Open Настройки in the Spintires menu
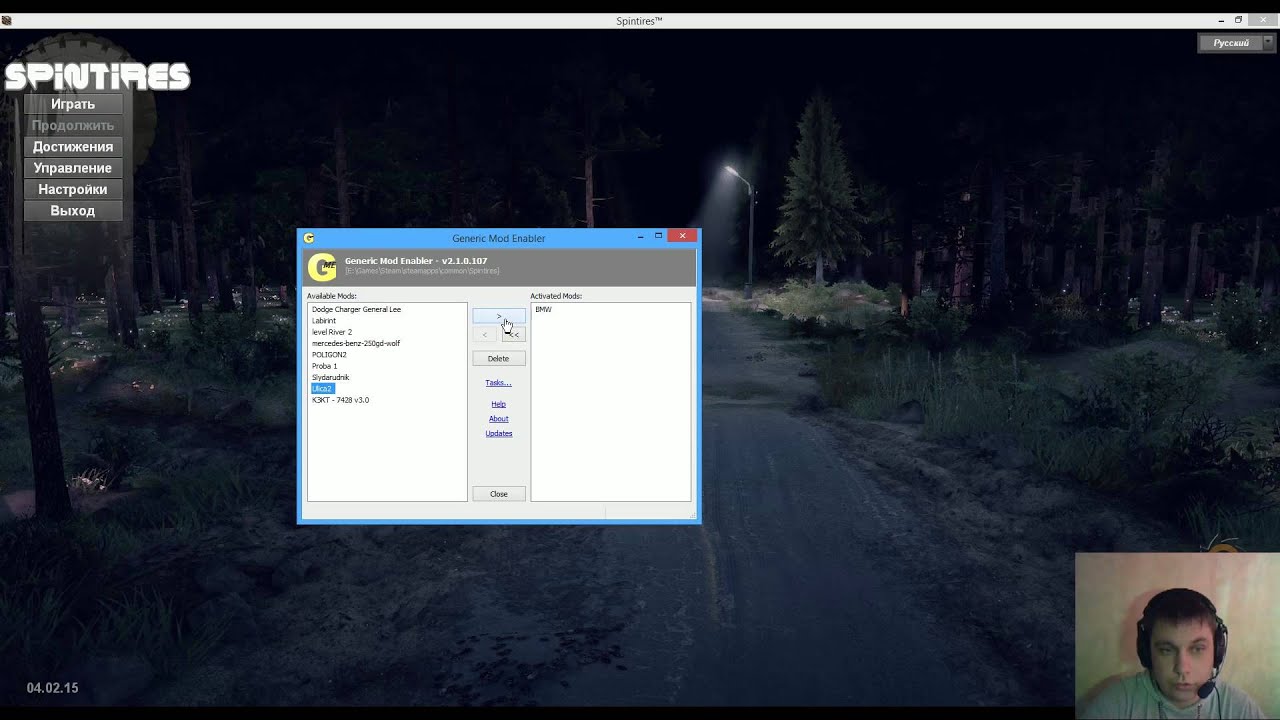 (73, 189)
